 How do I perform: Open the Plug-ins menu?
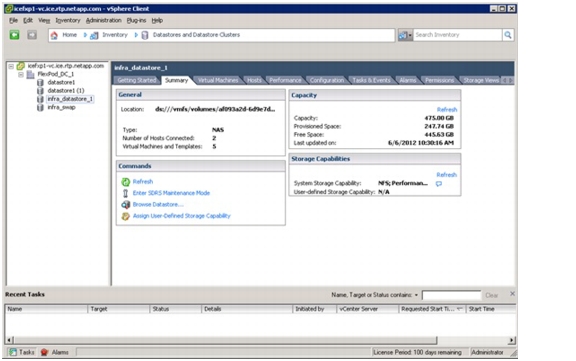pos(136,21)
